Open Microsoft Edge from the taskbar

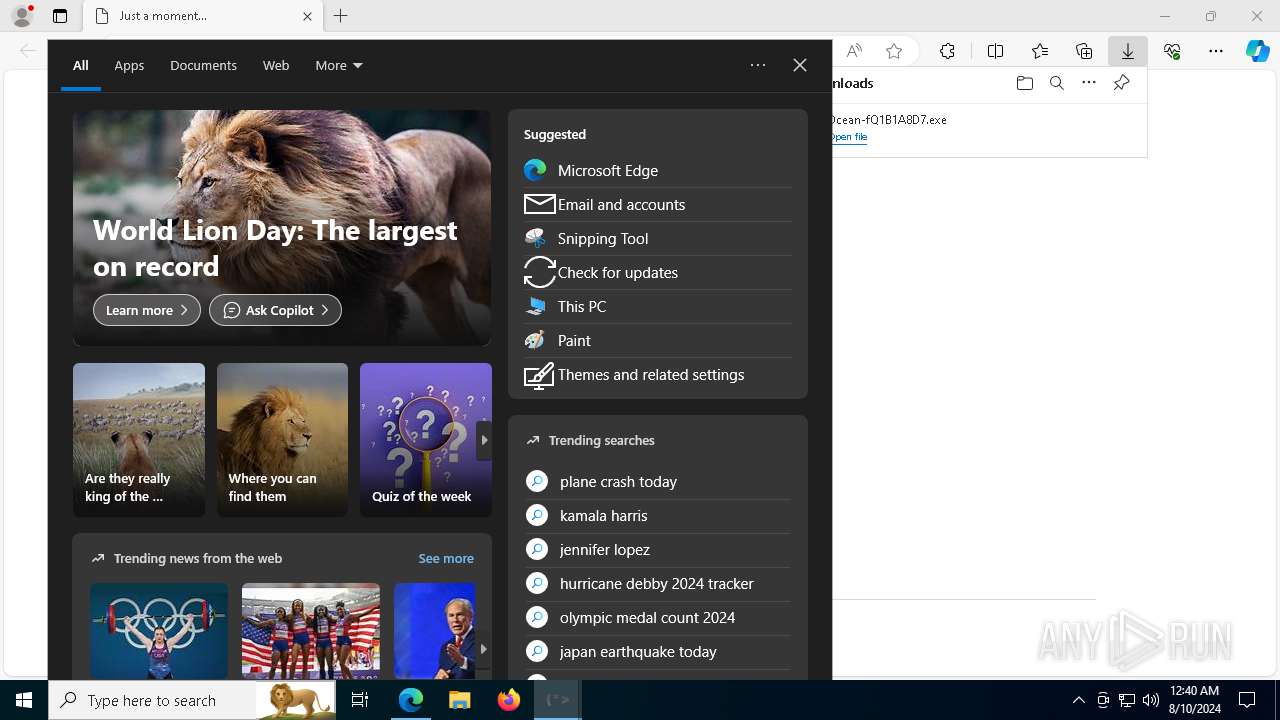411,700
